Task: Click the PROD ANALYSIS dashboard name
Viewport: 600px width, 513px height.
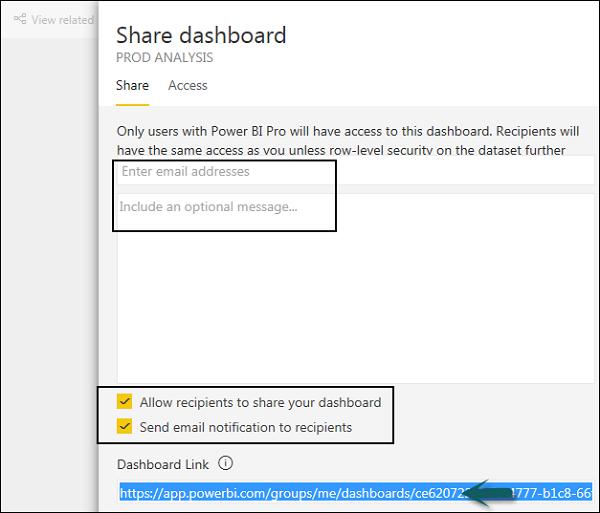Action: point(165,58)
